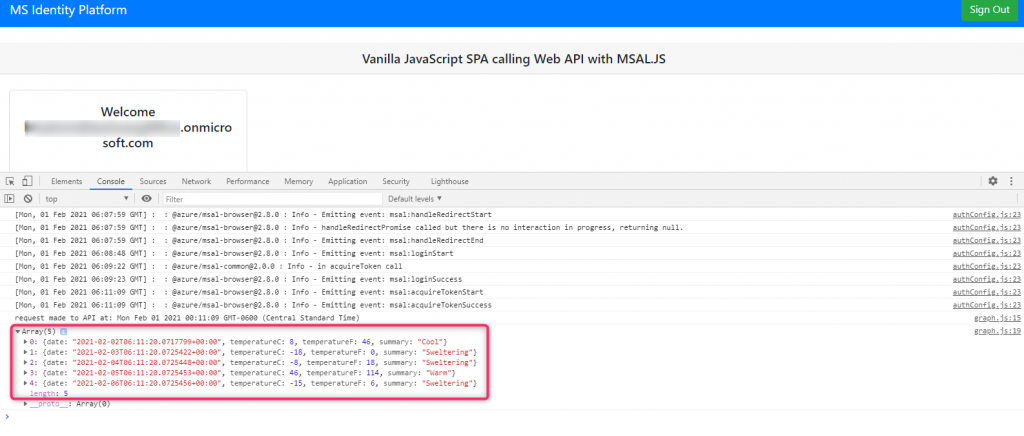
Task: Open authConfig.js:23 link for loginStart row
Action: pyautogui.click(x=986, y=253)
